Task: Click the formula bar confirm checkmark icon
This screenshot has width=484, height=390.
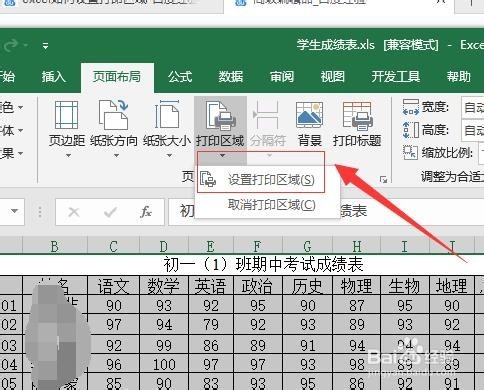Action: point(110,212)
